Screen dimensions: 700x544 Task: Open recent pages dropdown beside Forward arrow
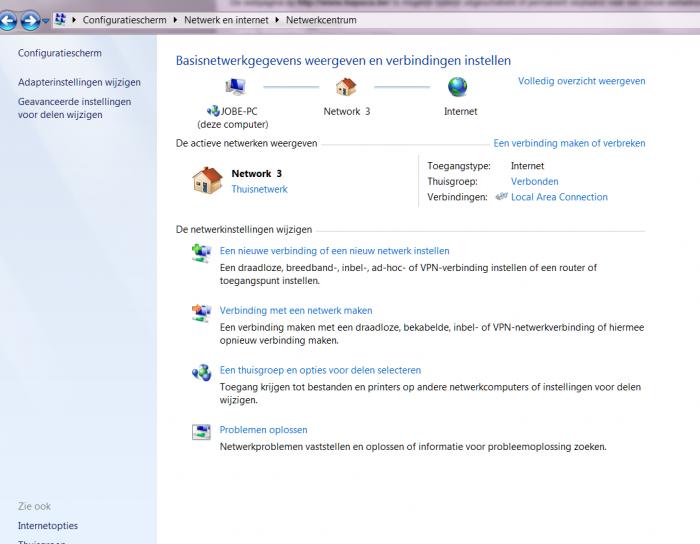[46, 21]
